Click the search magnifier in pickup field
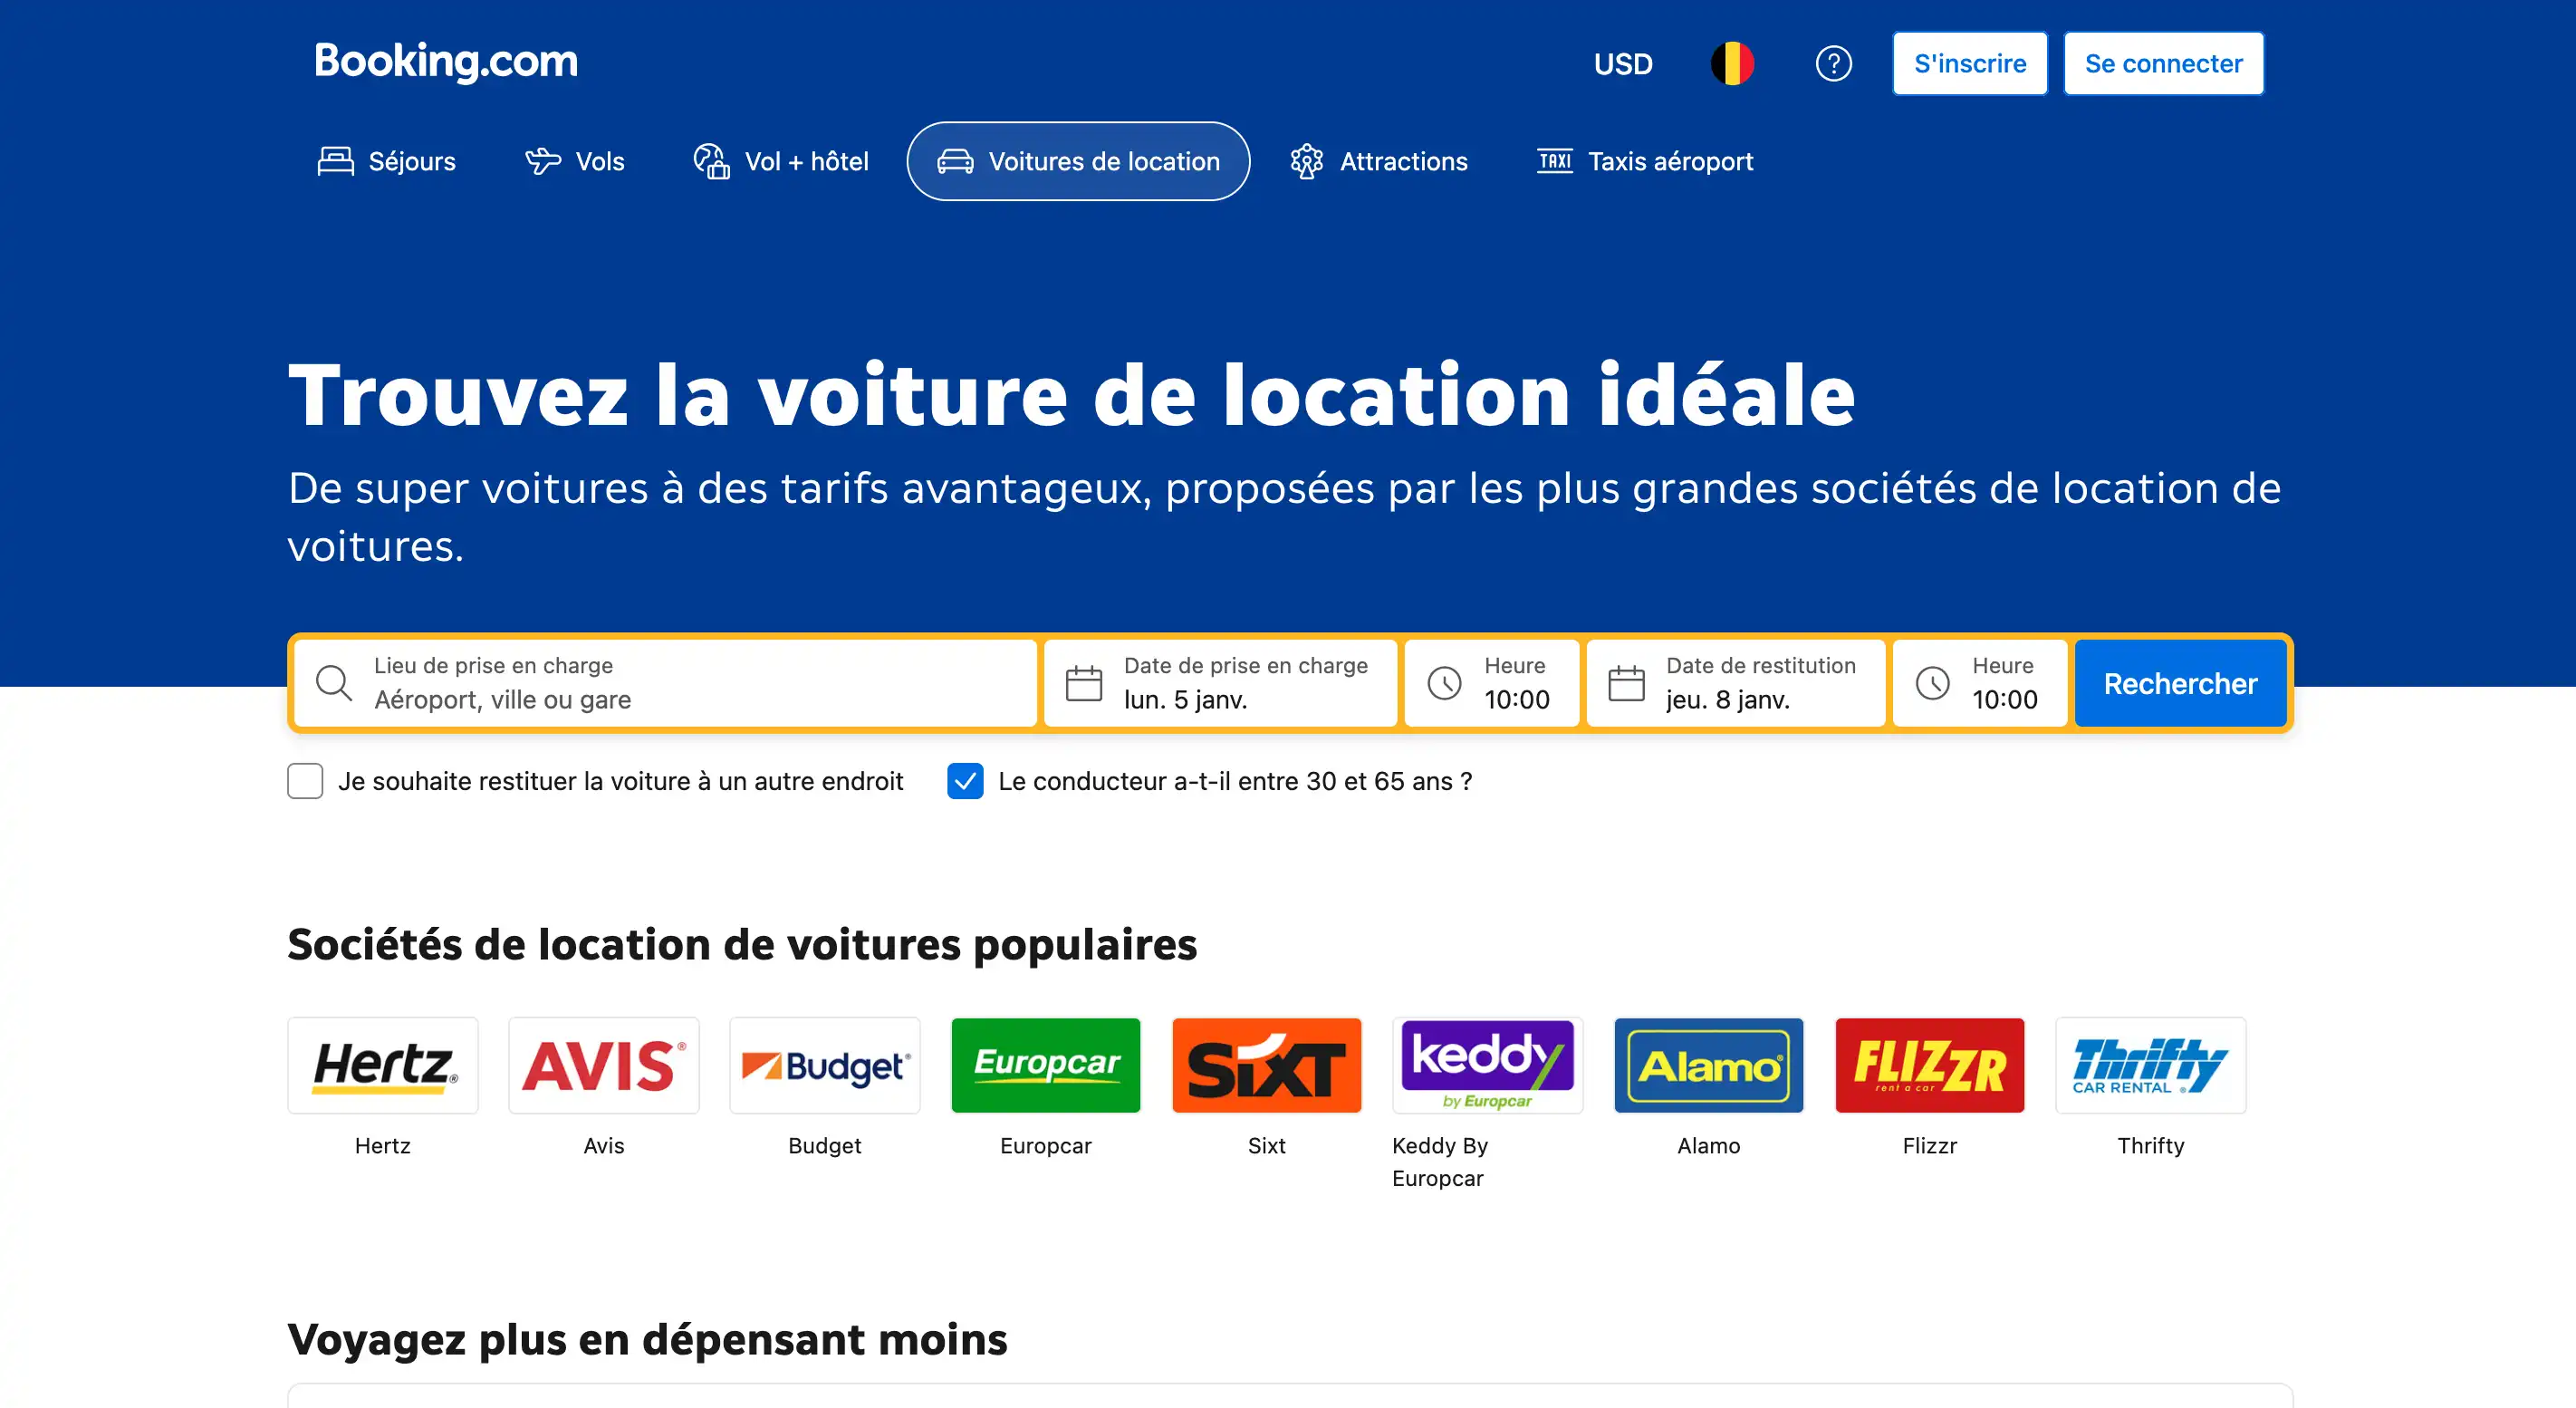The width and height of the screenshot is (2576, 1408). coord(333,683)
